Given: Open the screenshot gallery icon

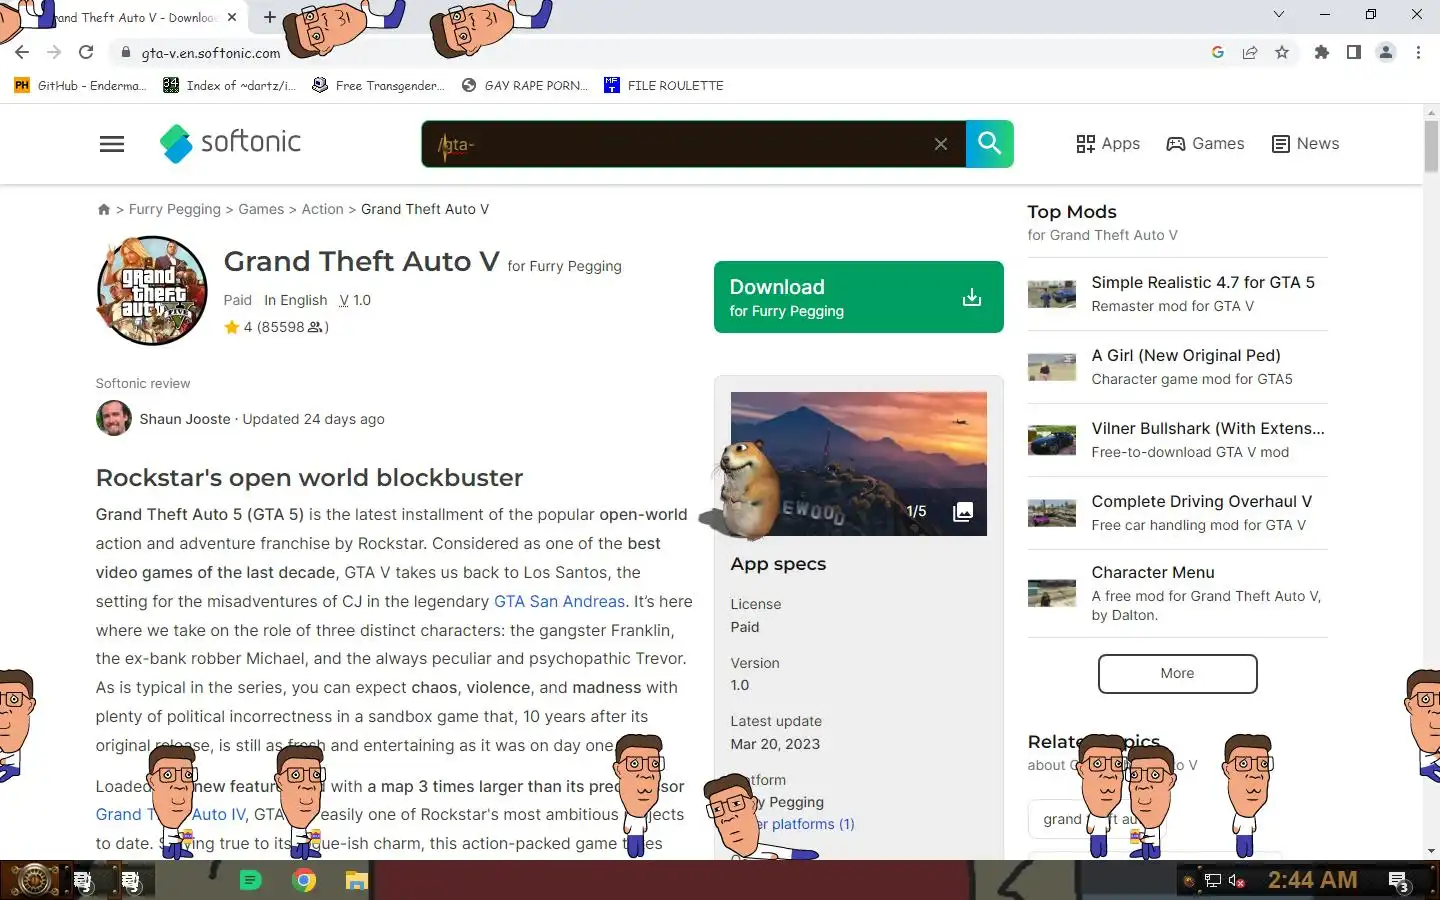Looking at the screenshot, I should pos(963,512).
